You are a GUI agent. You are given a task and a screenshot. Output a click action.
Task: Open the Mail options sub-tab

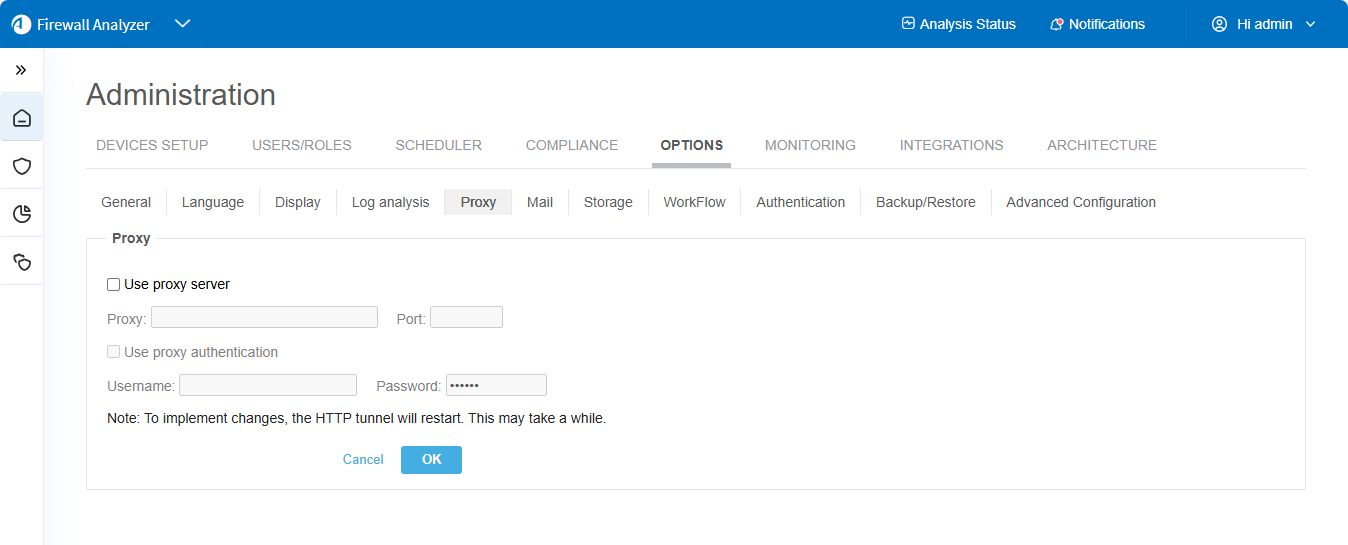(540, 202)
